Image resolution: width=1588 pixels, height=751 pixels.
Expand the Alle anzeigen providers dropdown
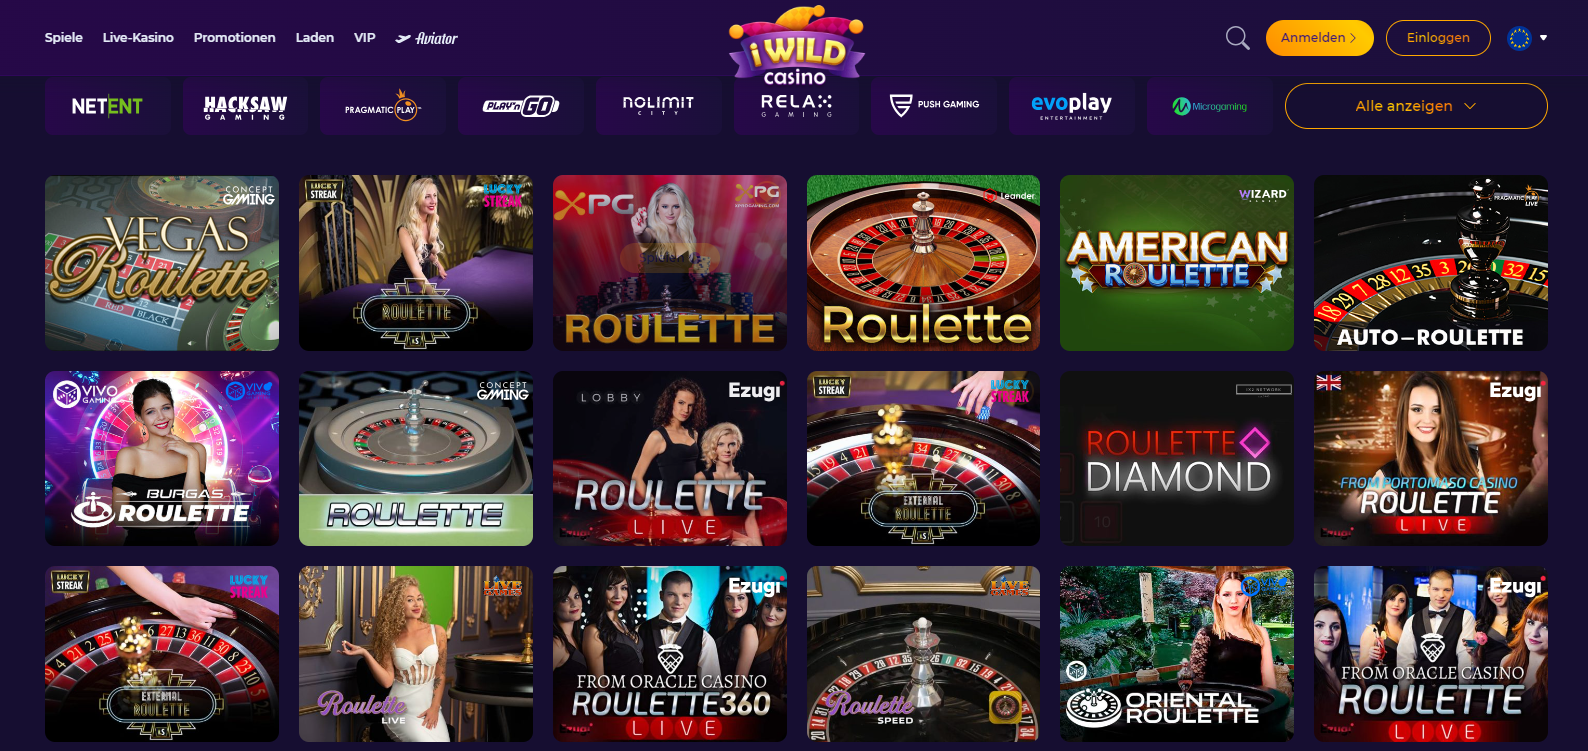1416,106
